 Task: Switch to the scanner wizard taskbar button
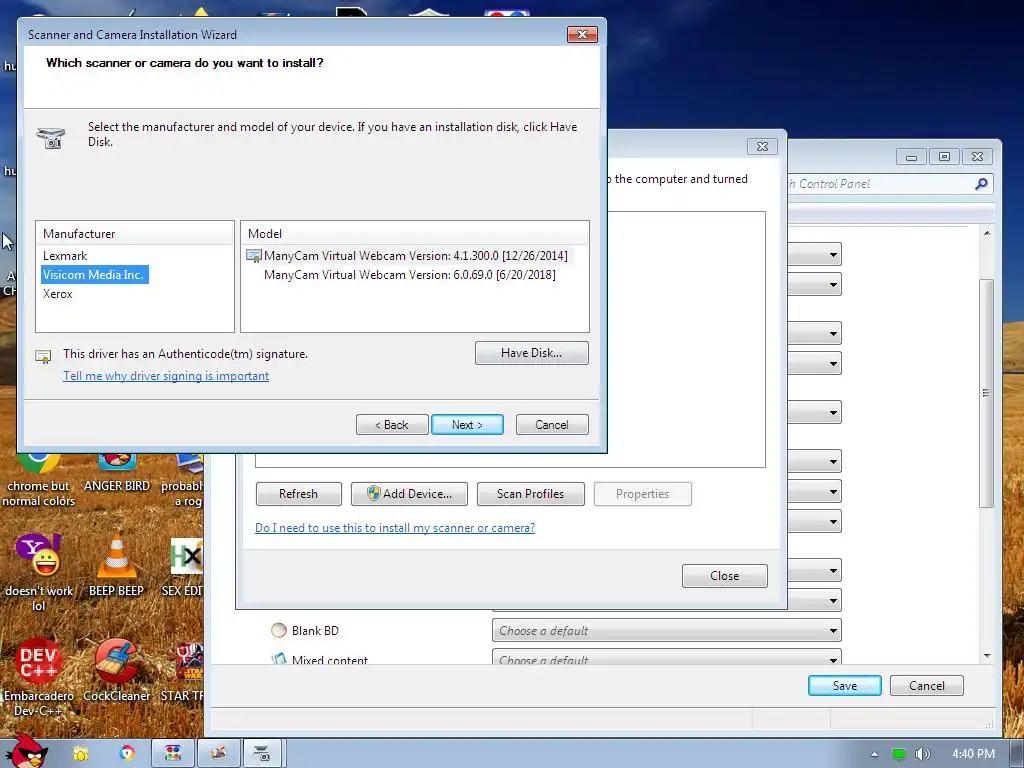[263, 754]
